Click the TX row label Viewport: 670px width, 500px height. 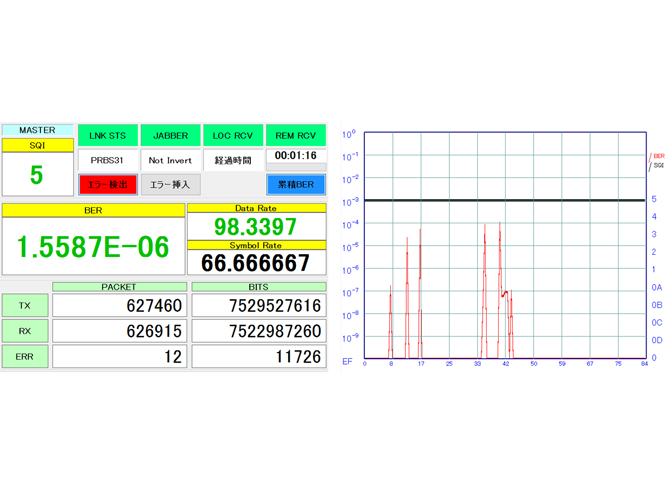[25, 306]
